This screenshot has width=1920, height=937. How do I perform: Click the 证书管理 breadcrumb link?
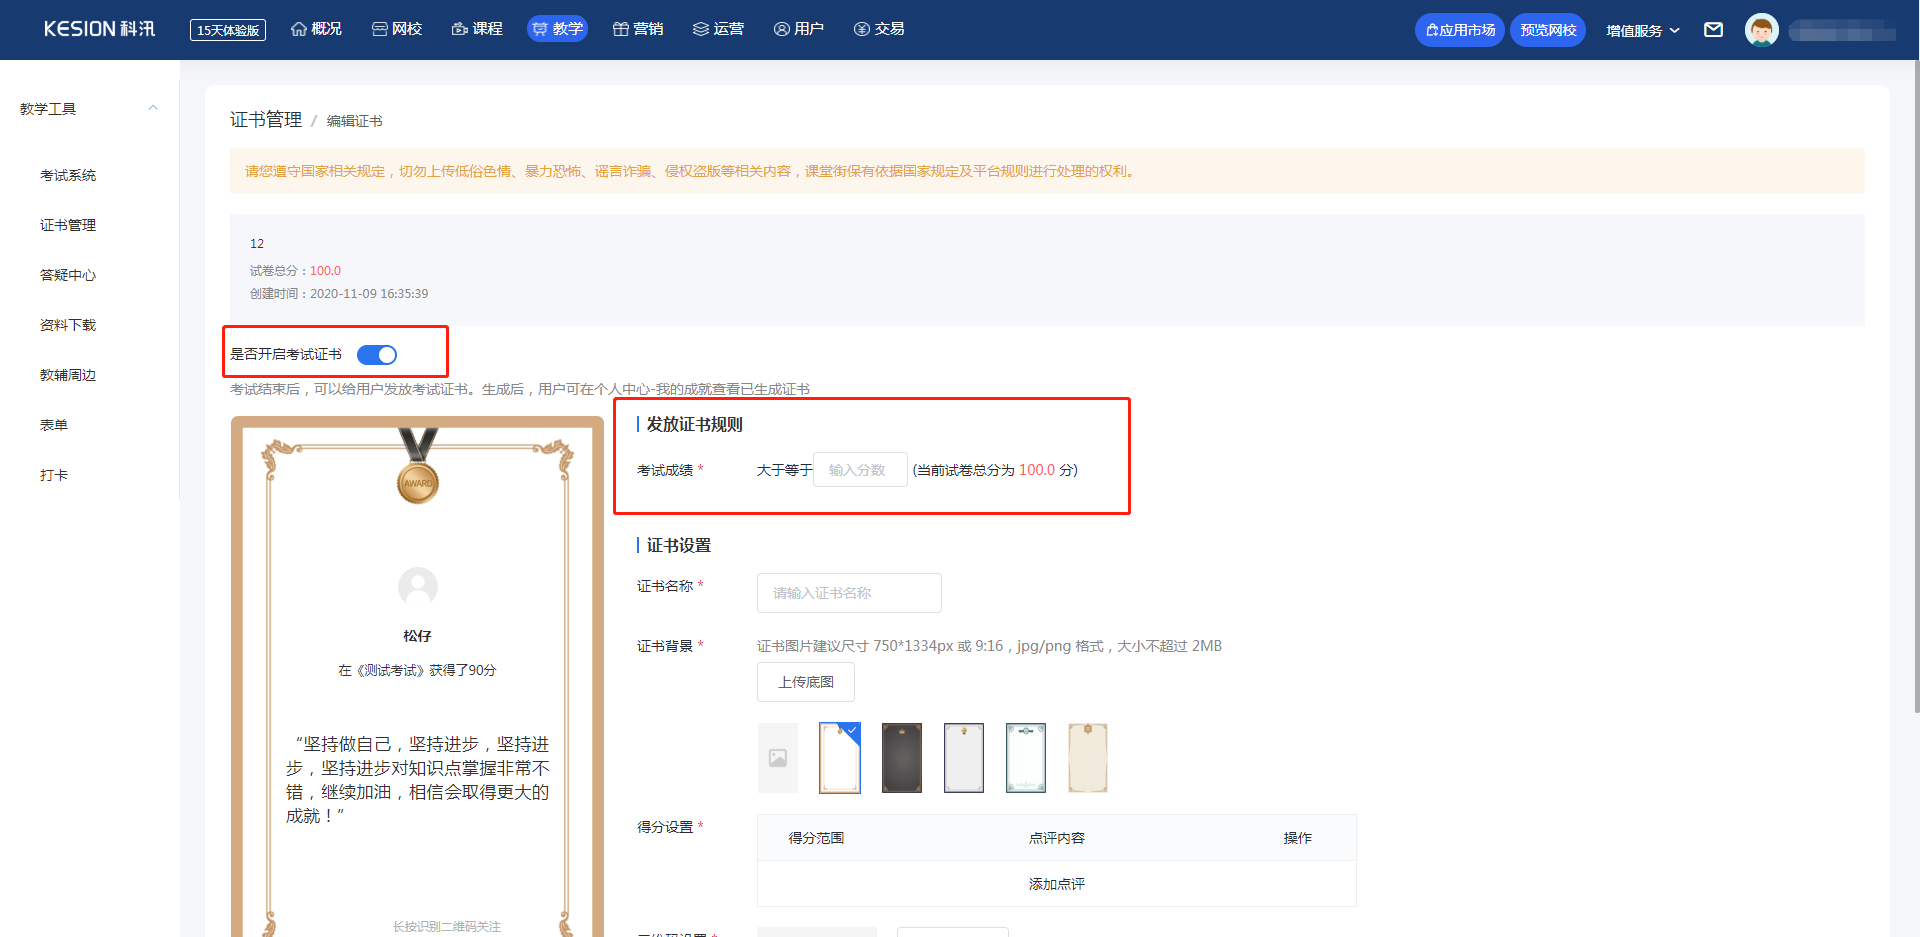266,120
